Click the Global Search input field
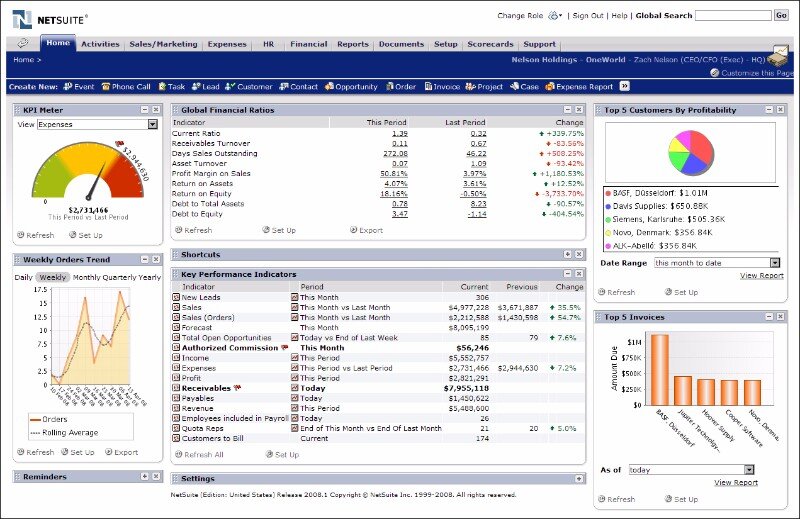Screen dimensions: 800x519 click(x=732, y=16)
